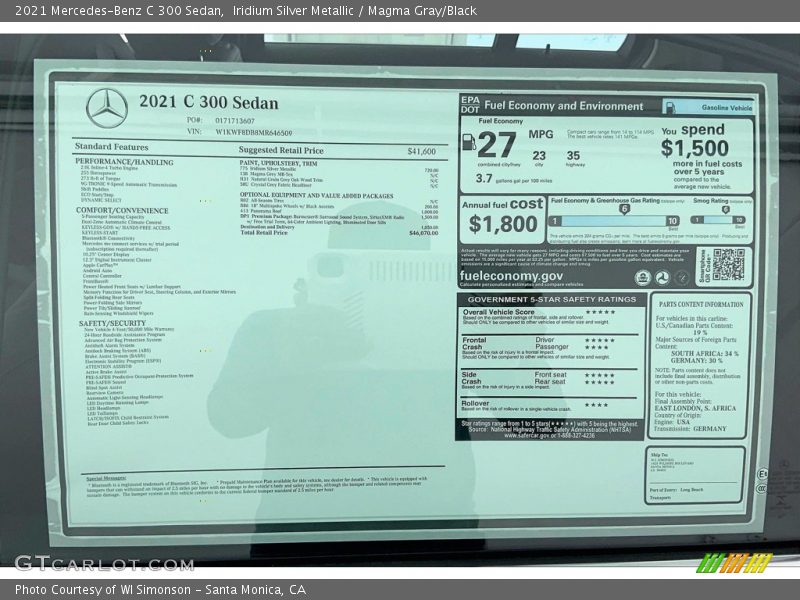Screen dimensions: 800x600
Task: Click the DOT seal icon nearest the QR code
Action: pyautogui.click(x=682, y=278)
